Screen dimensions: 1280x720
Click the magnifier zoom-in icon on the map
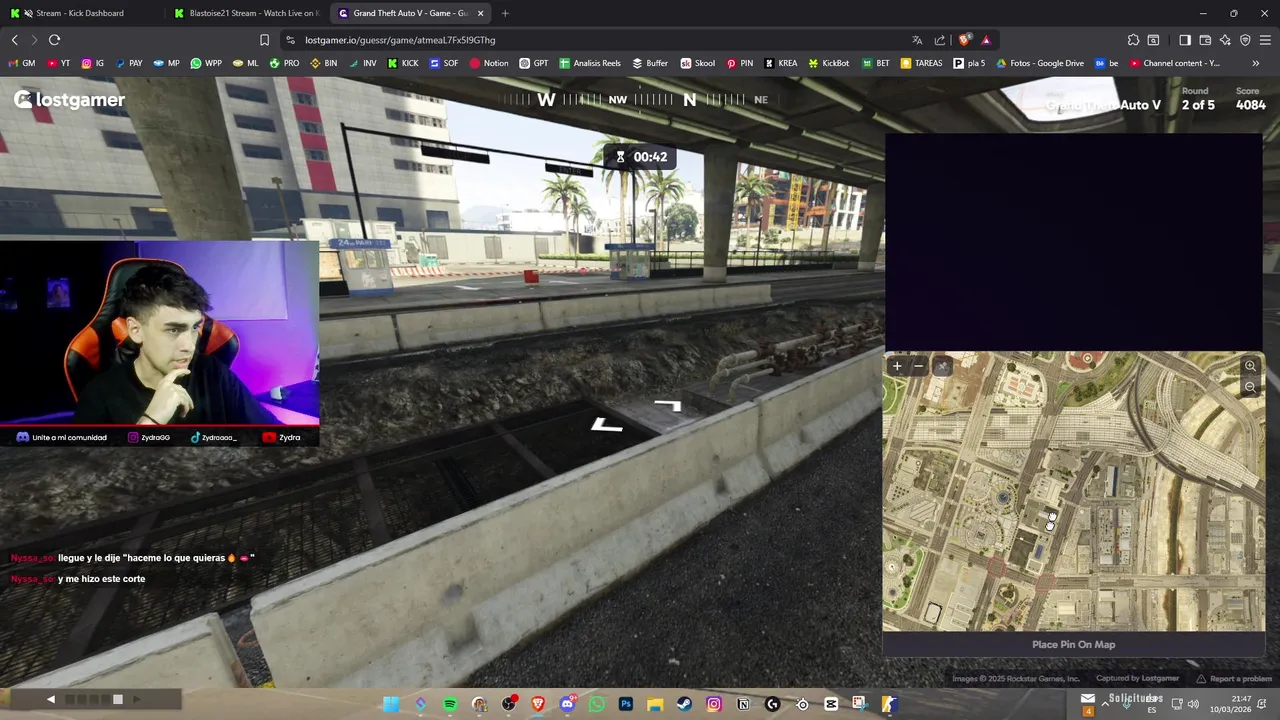1250,366
